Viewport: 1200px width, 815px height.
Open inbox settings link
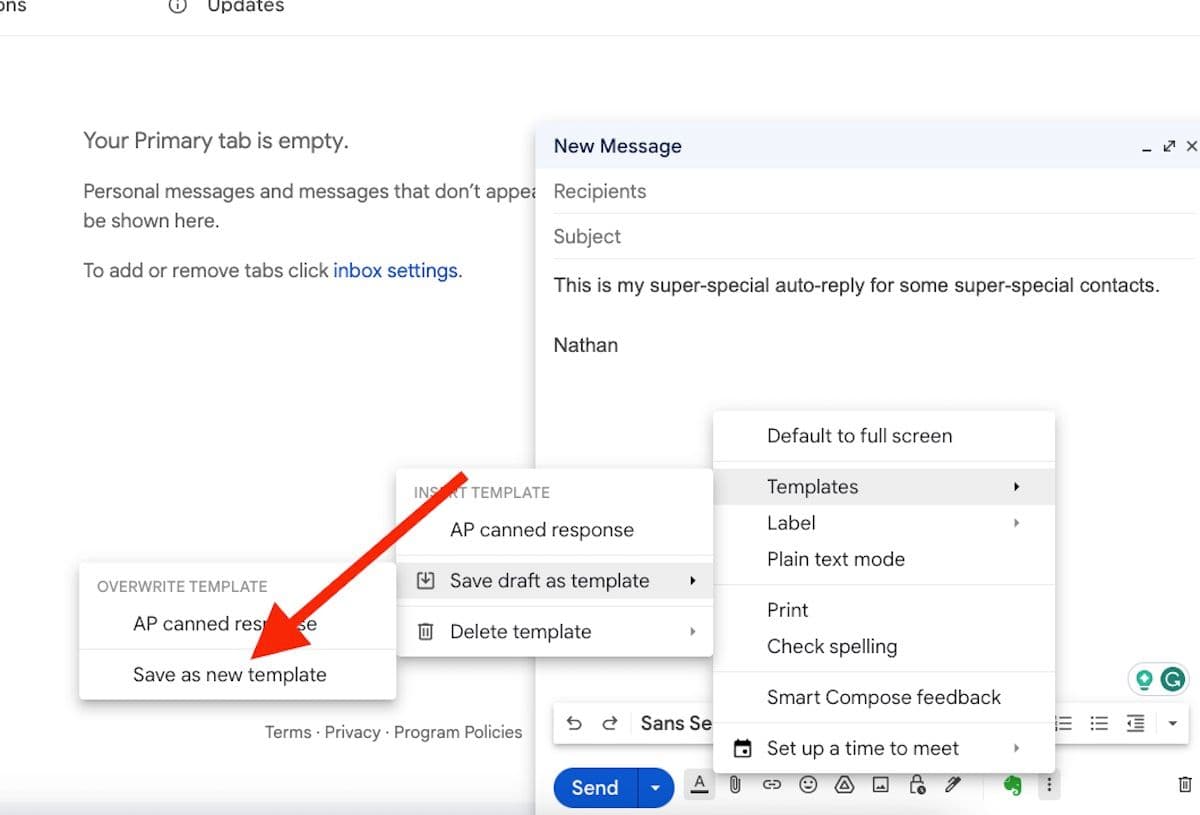(396, 270)
